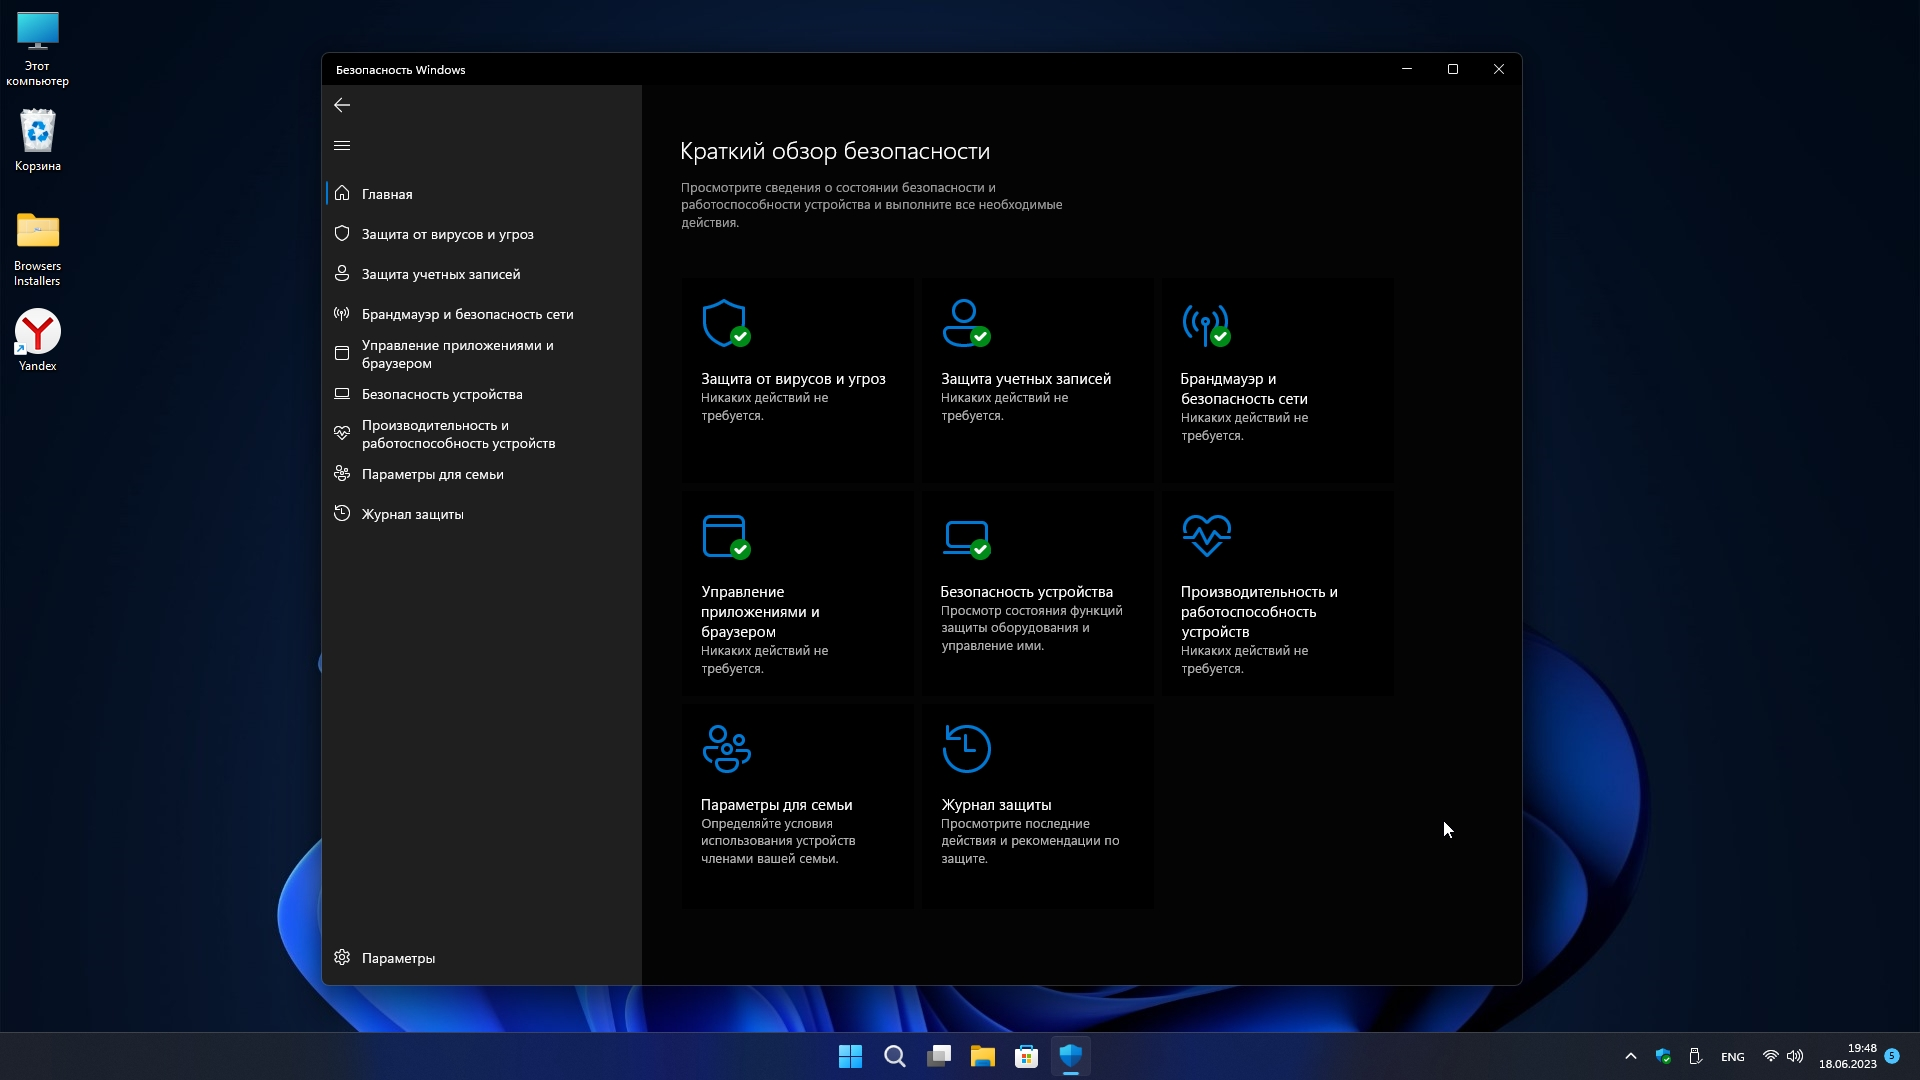
Task: Select Брандмауэр и безопасность сети sidebar item
Action: pos(467,314)
